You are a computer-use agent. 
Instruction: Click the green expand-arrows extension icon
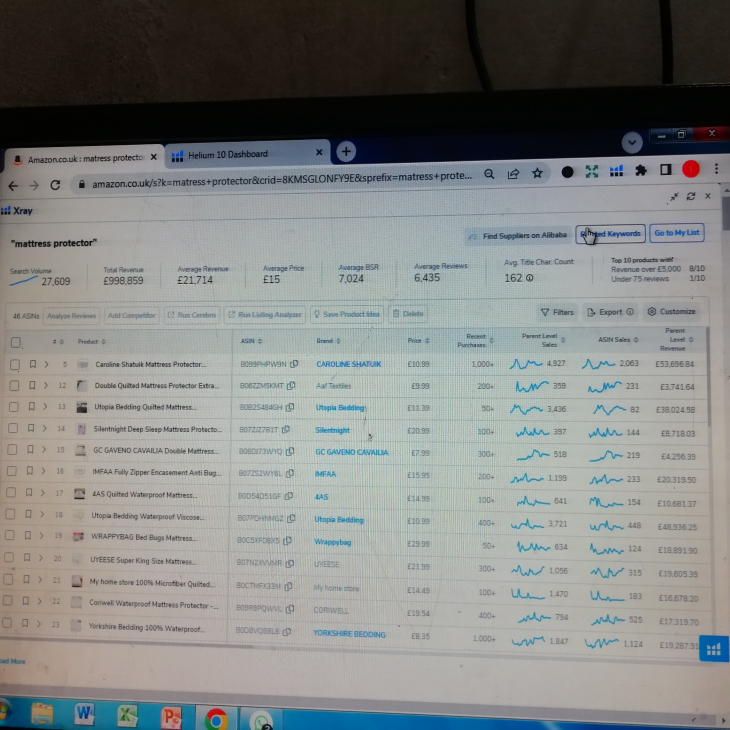(592, 172)
